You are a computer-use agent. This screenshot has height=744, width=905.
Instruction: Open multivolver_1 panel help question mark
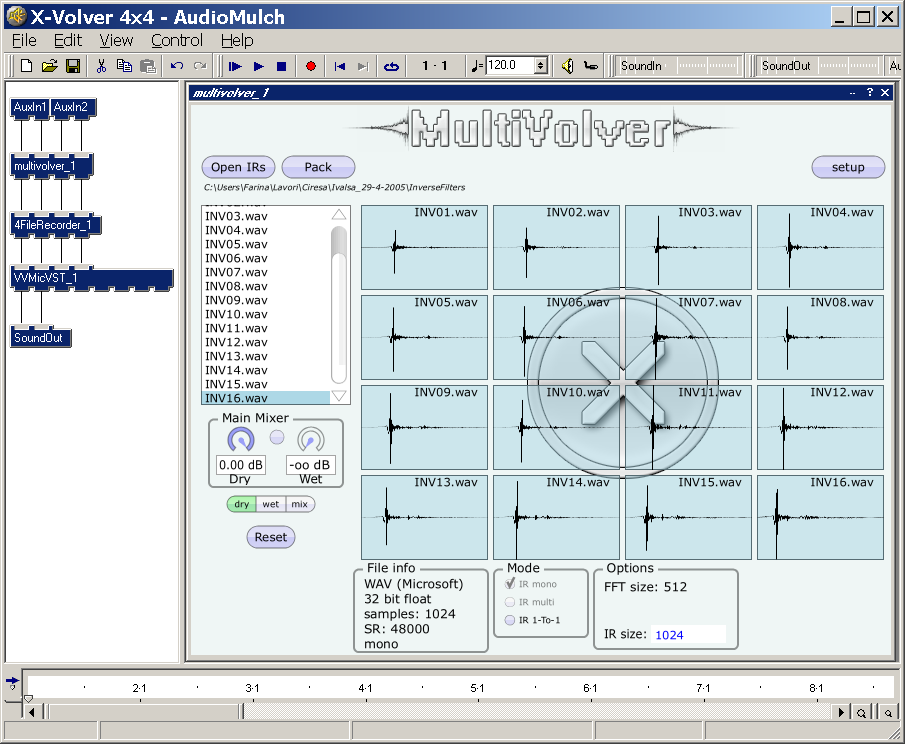point(870,92)
